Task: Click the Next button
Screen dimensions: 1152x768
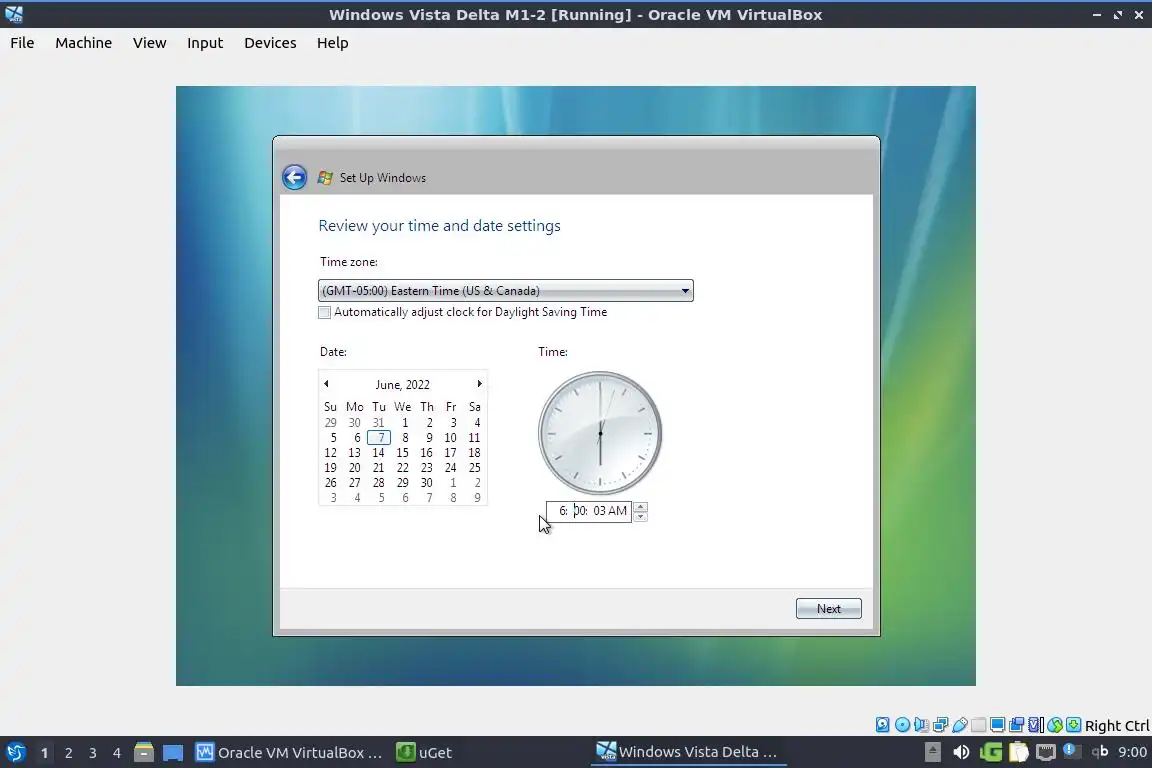Action: 829,609
